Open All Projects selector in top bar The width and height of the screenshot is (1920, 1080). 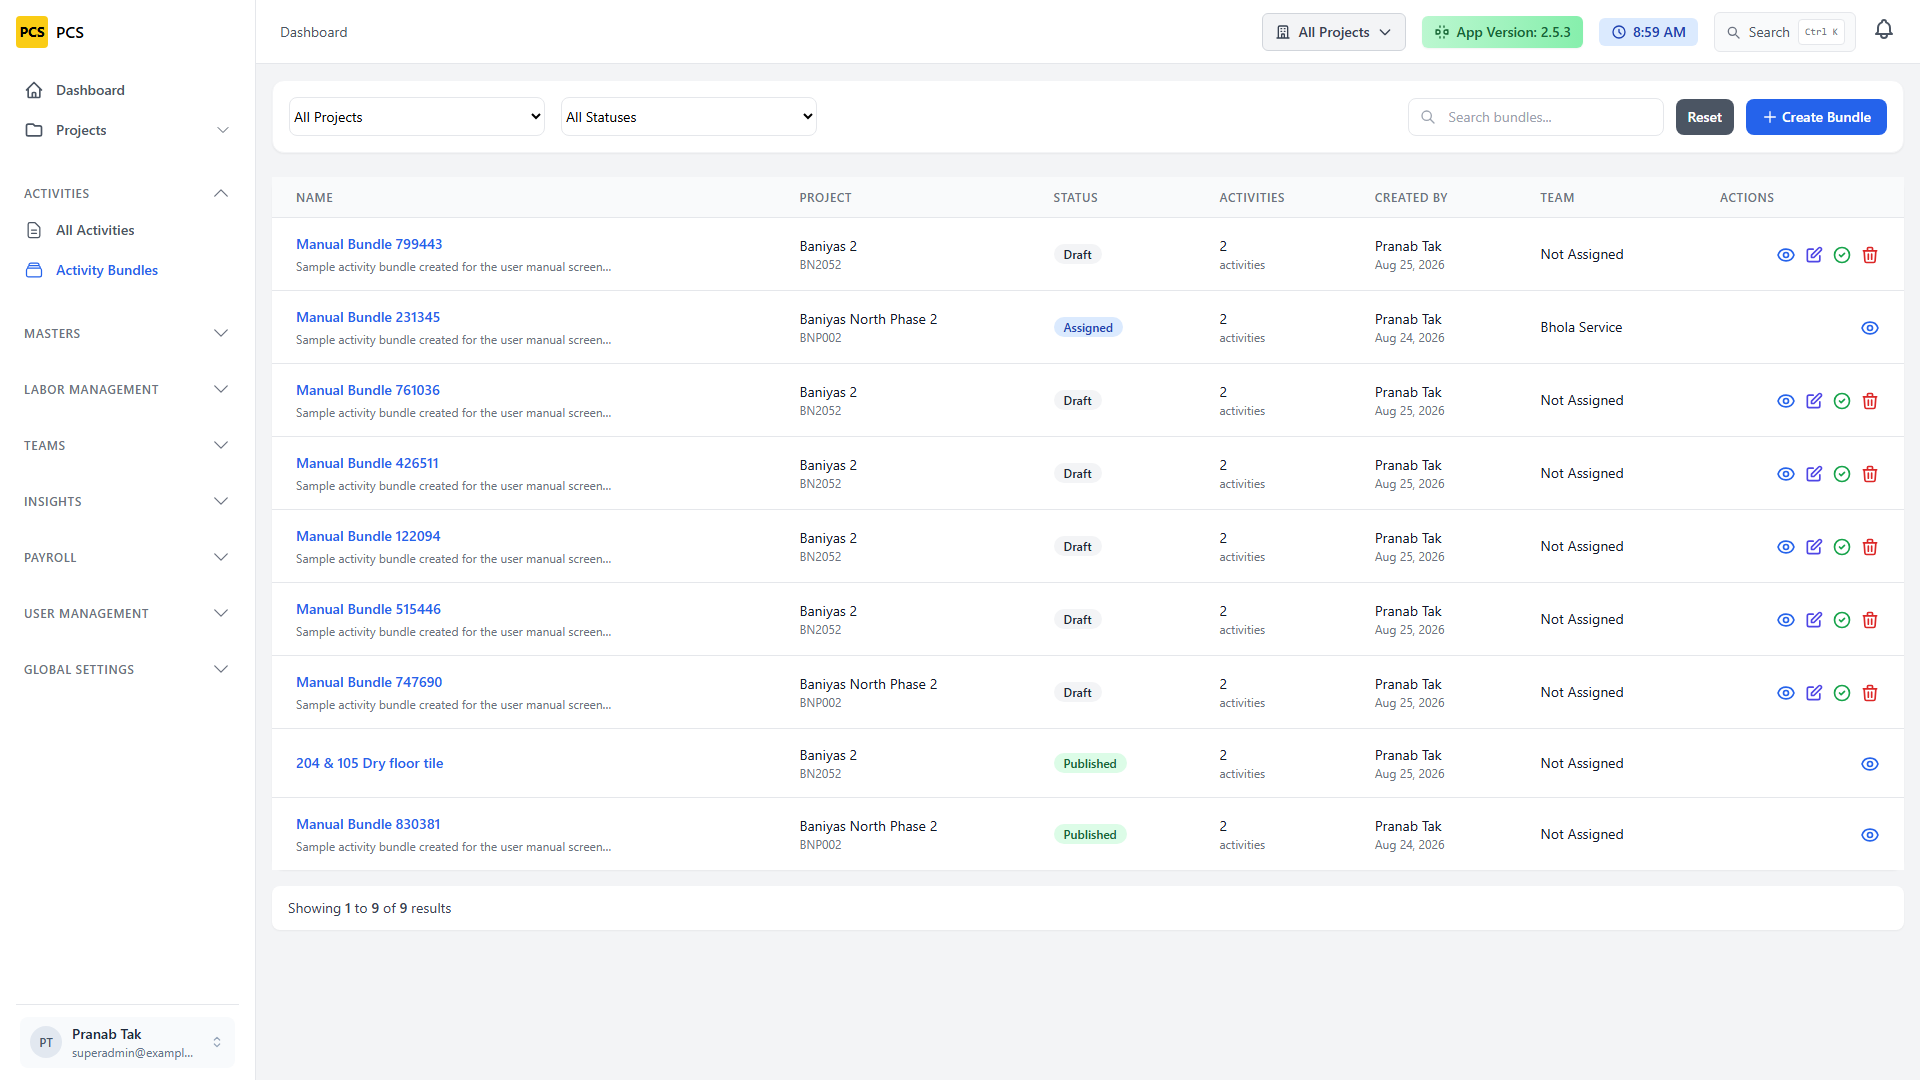tap(1333, 32)
